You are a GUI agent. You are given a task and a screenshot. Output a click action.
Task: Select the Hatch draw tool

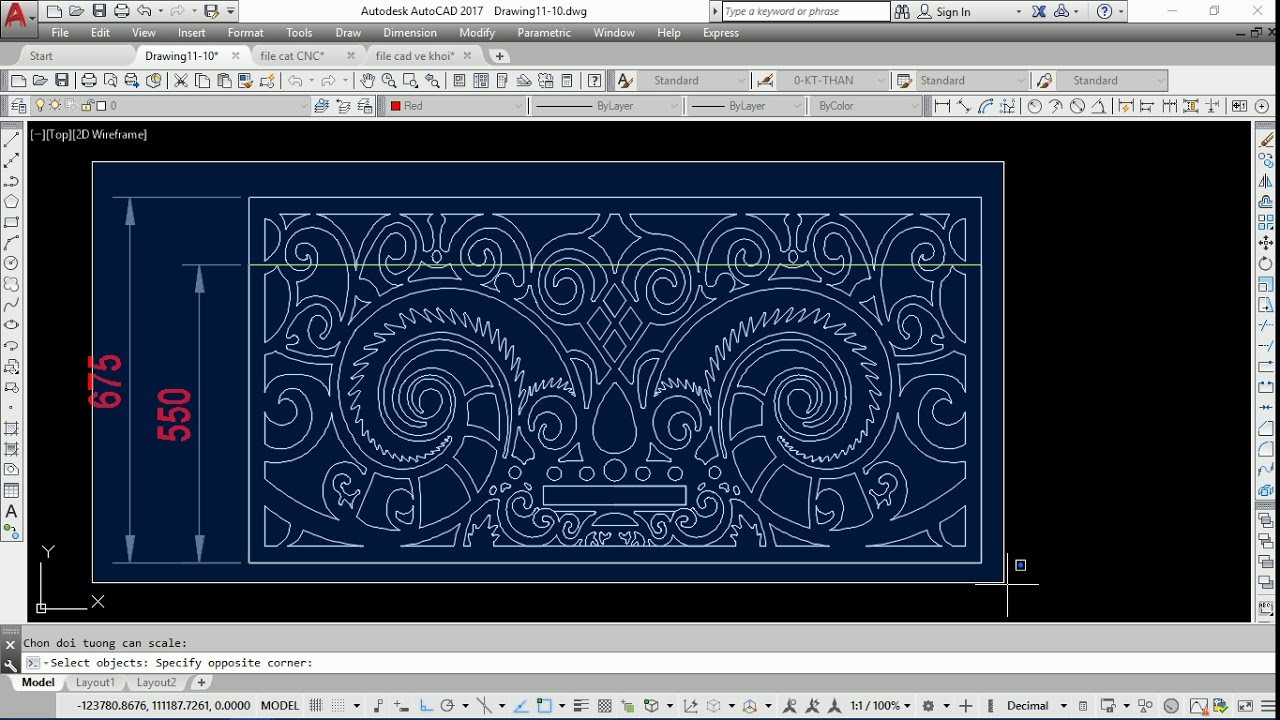(12, 429)
